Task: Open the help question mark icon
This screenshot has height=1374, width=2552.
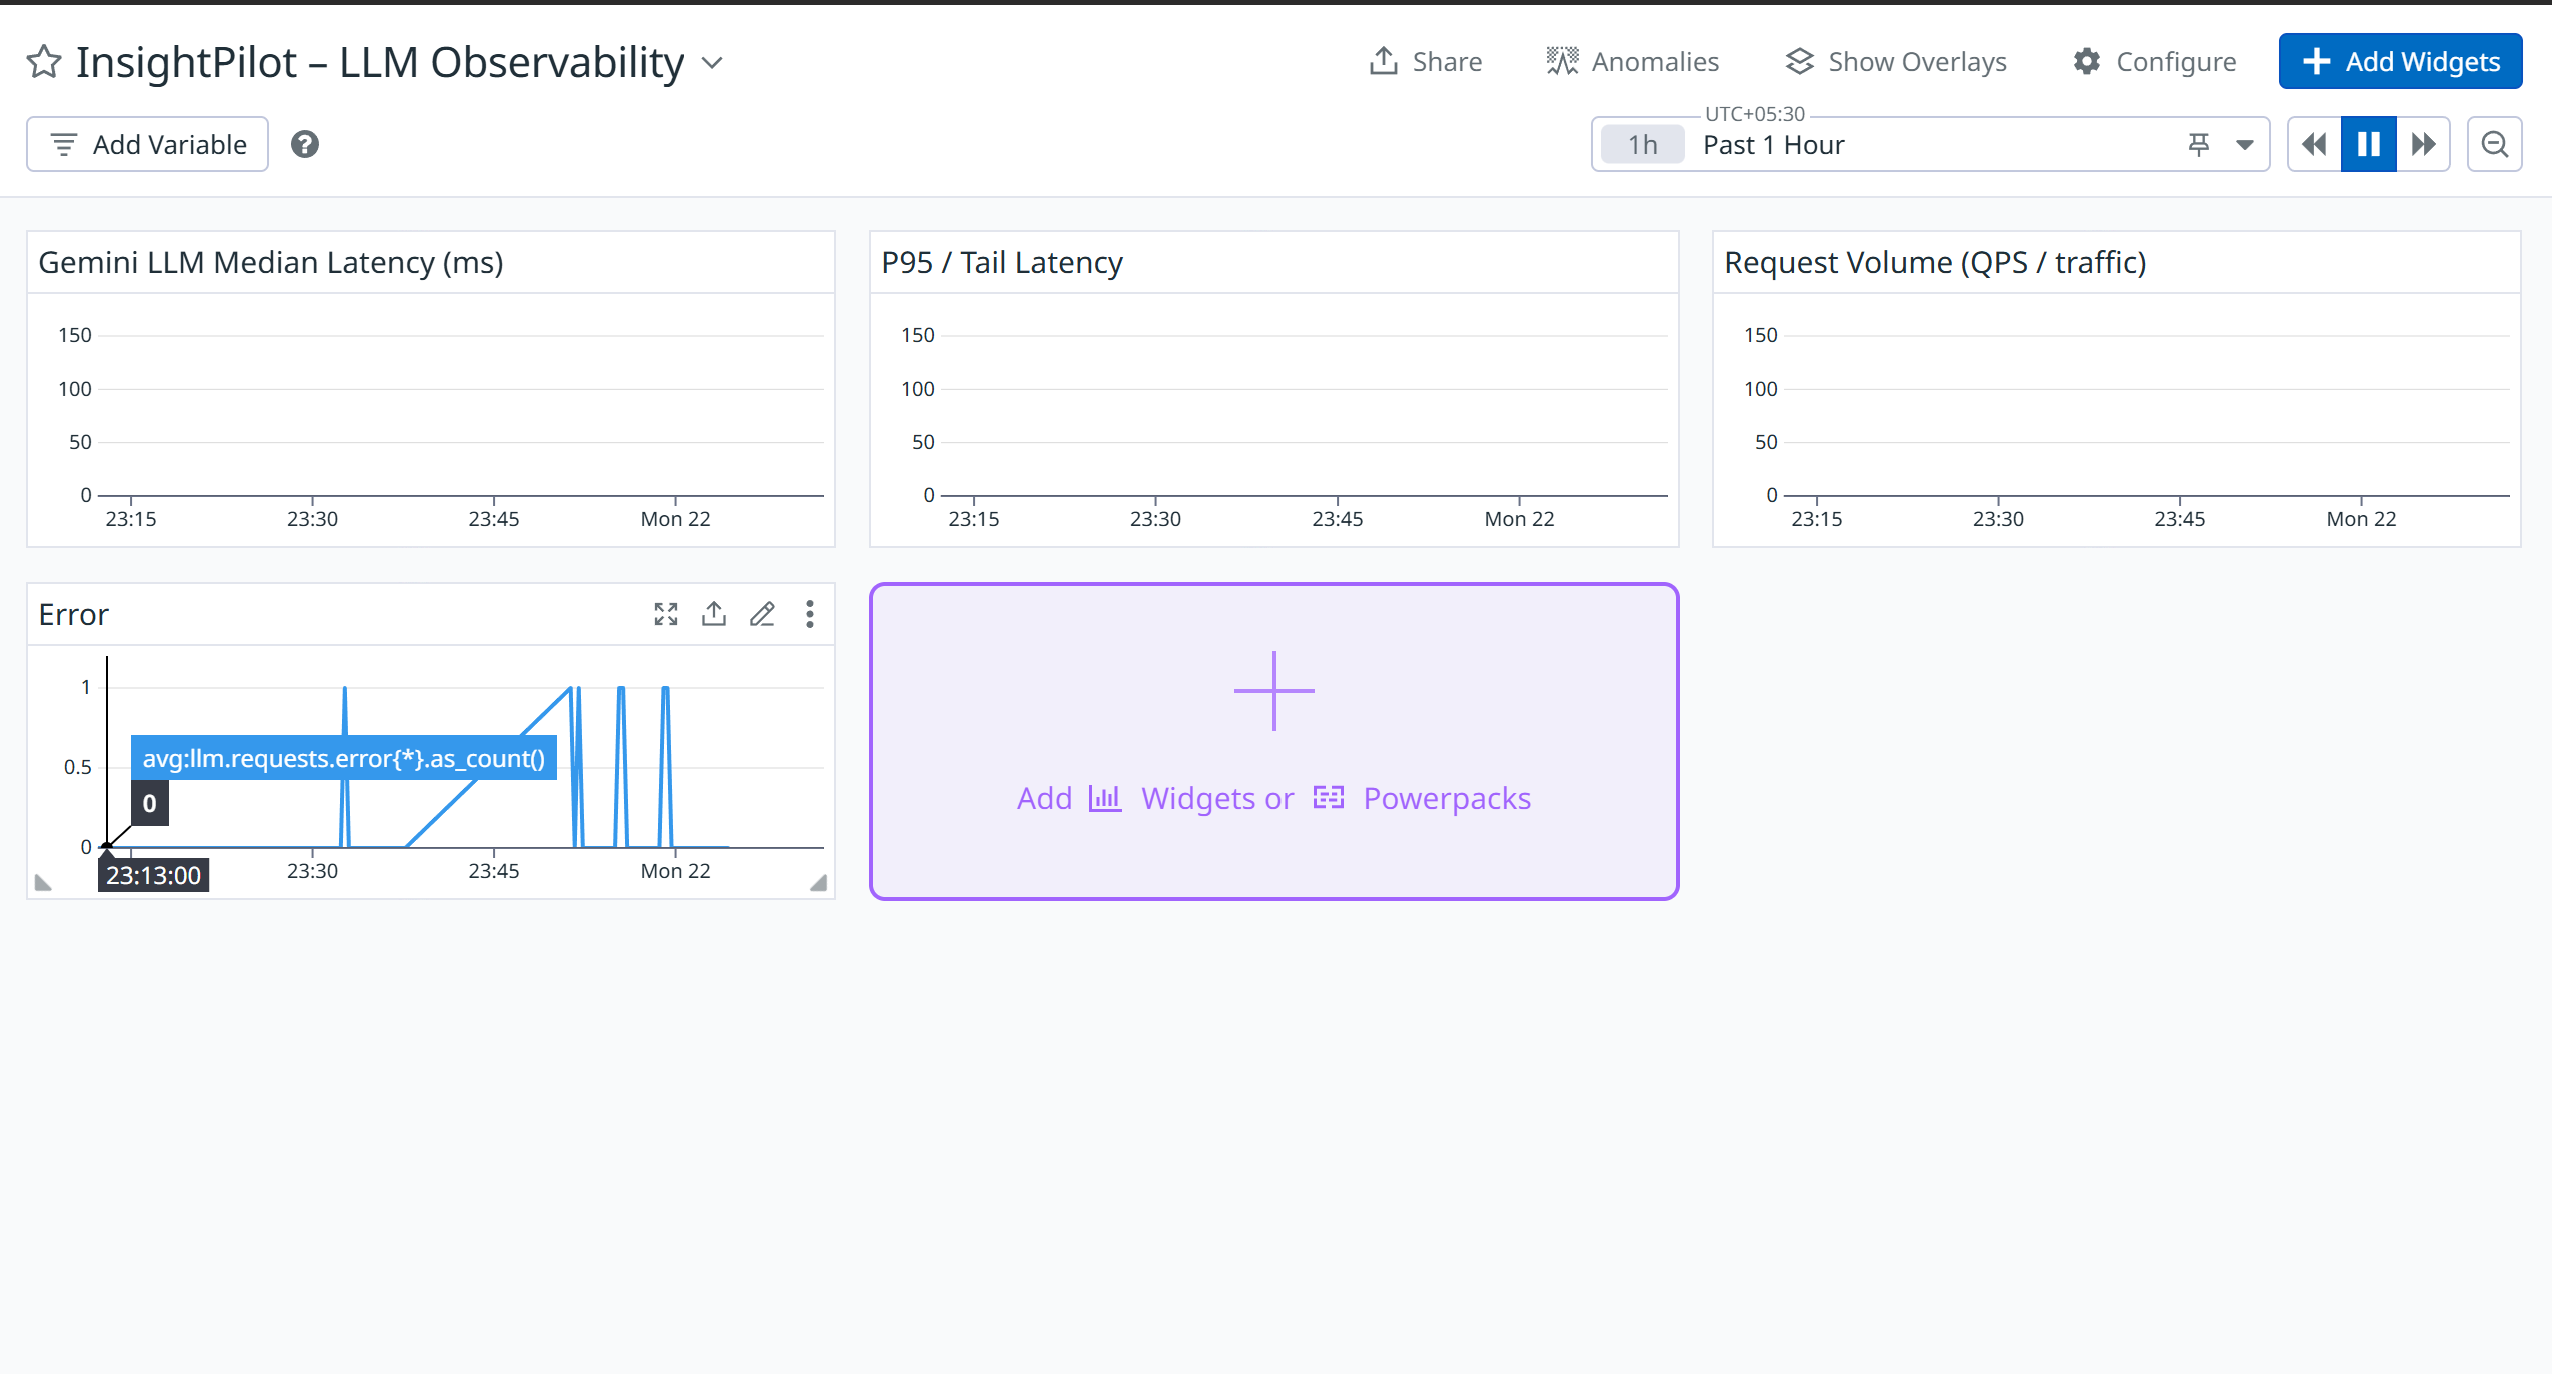Action: [305, 145]
